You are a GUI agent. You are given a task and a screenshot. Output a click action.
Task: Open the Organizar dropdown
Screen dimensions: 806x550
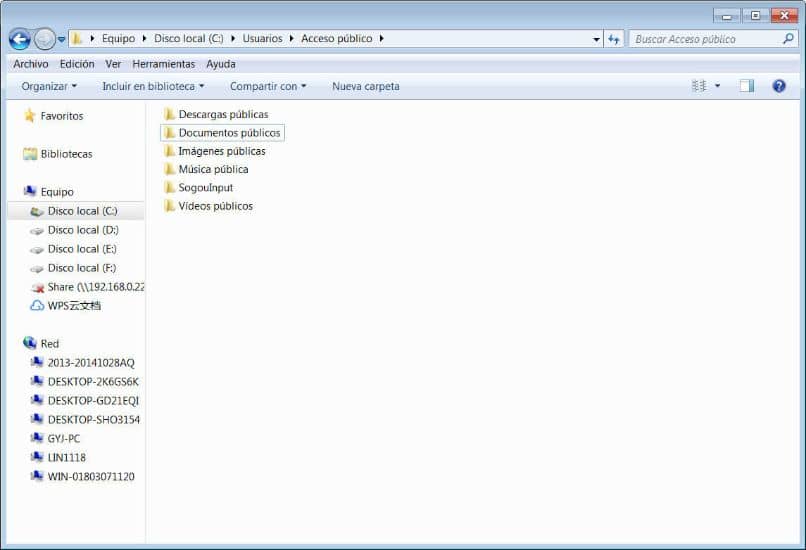click(x=49, y=86)
